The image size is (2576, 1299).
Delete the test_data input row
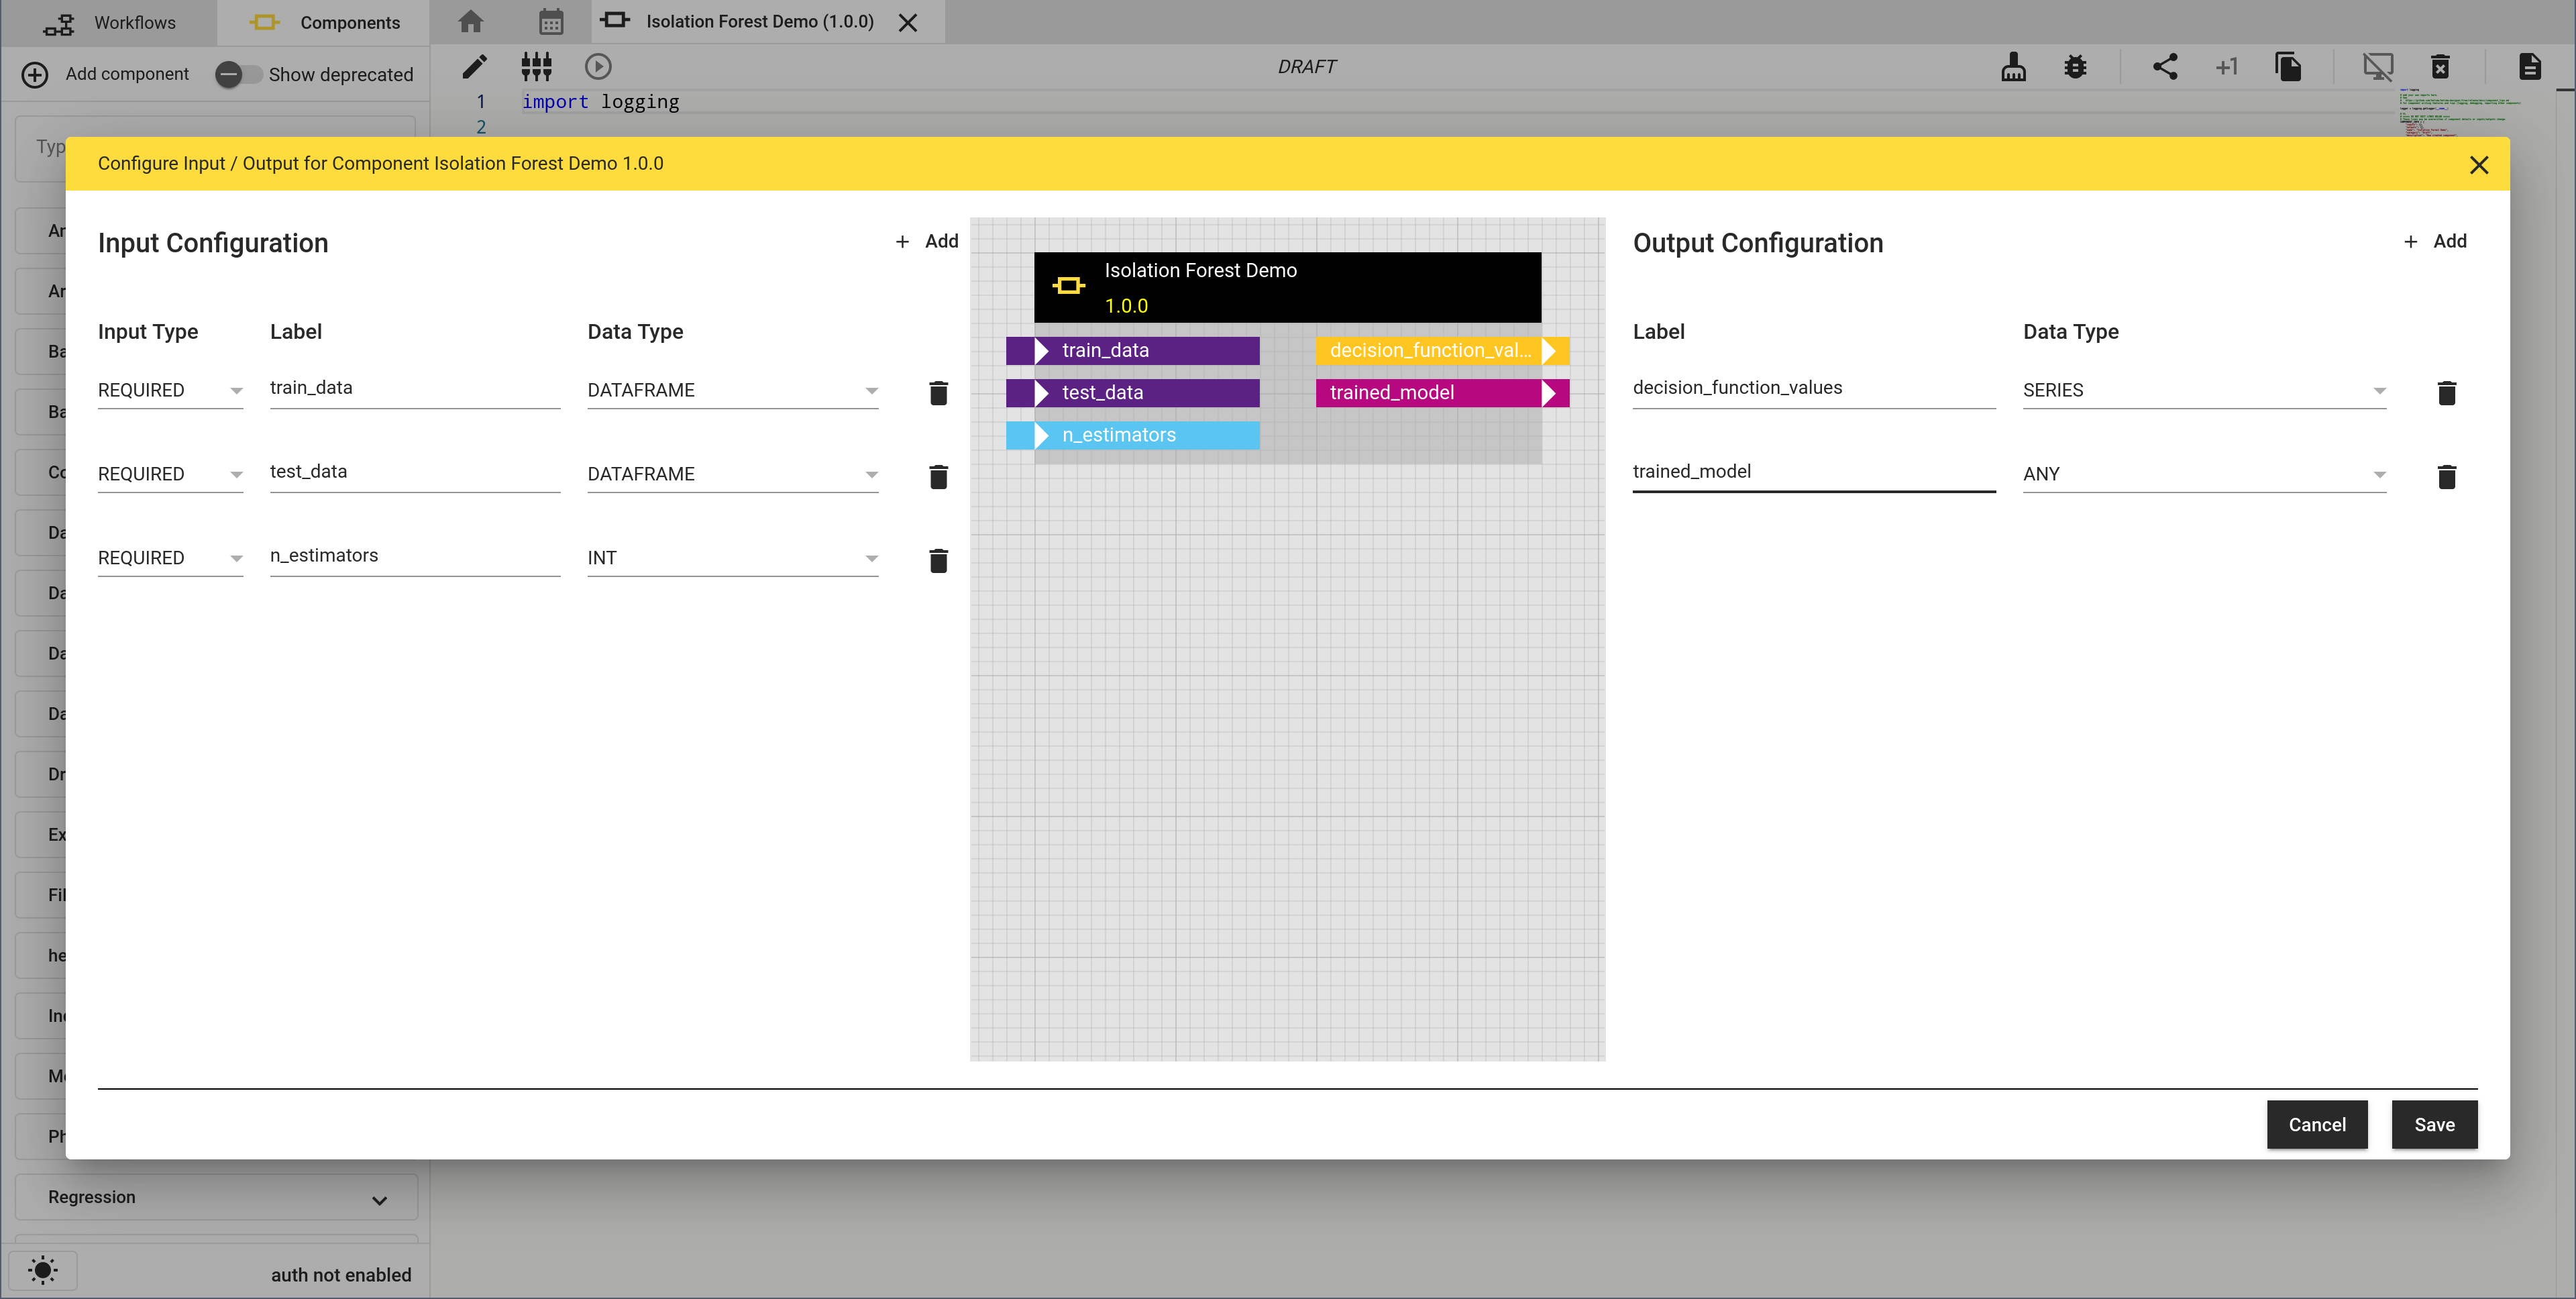coord(938,477)
